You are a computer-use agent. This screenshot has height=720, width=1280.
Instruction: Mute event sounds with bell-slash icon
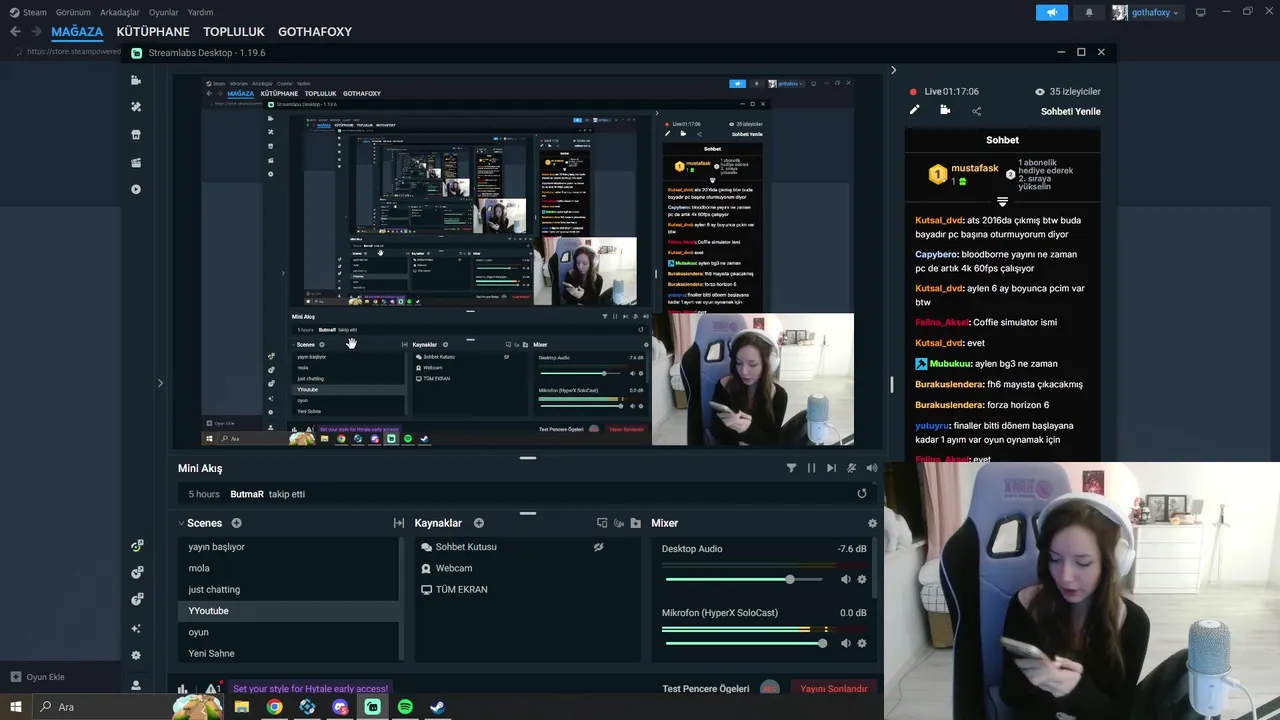pyautogui.click(x=851, y=468)
